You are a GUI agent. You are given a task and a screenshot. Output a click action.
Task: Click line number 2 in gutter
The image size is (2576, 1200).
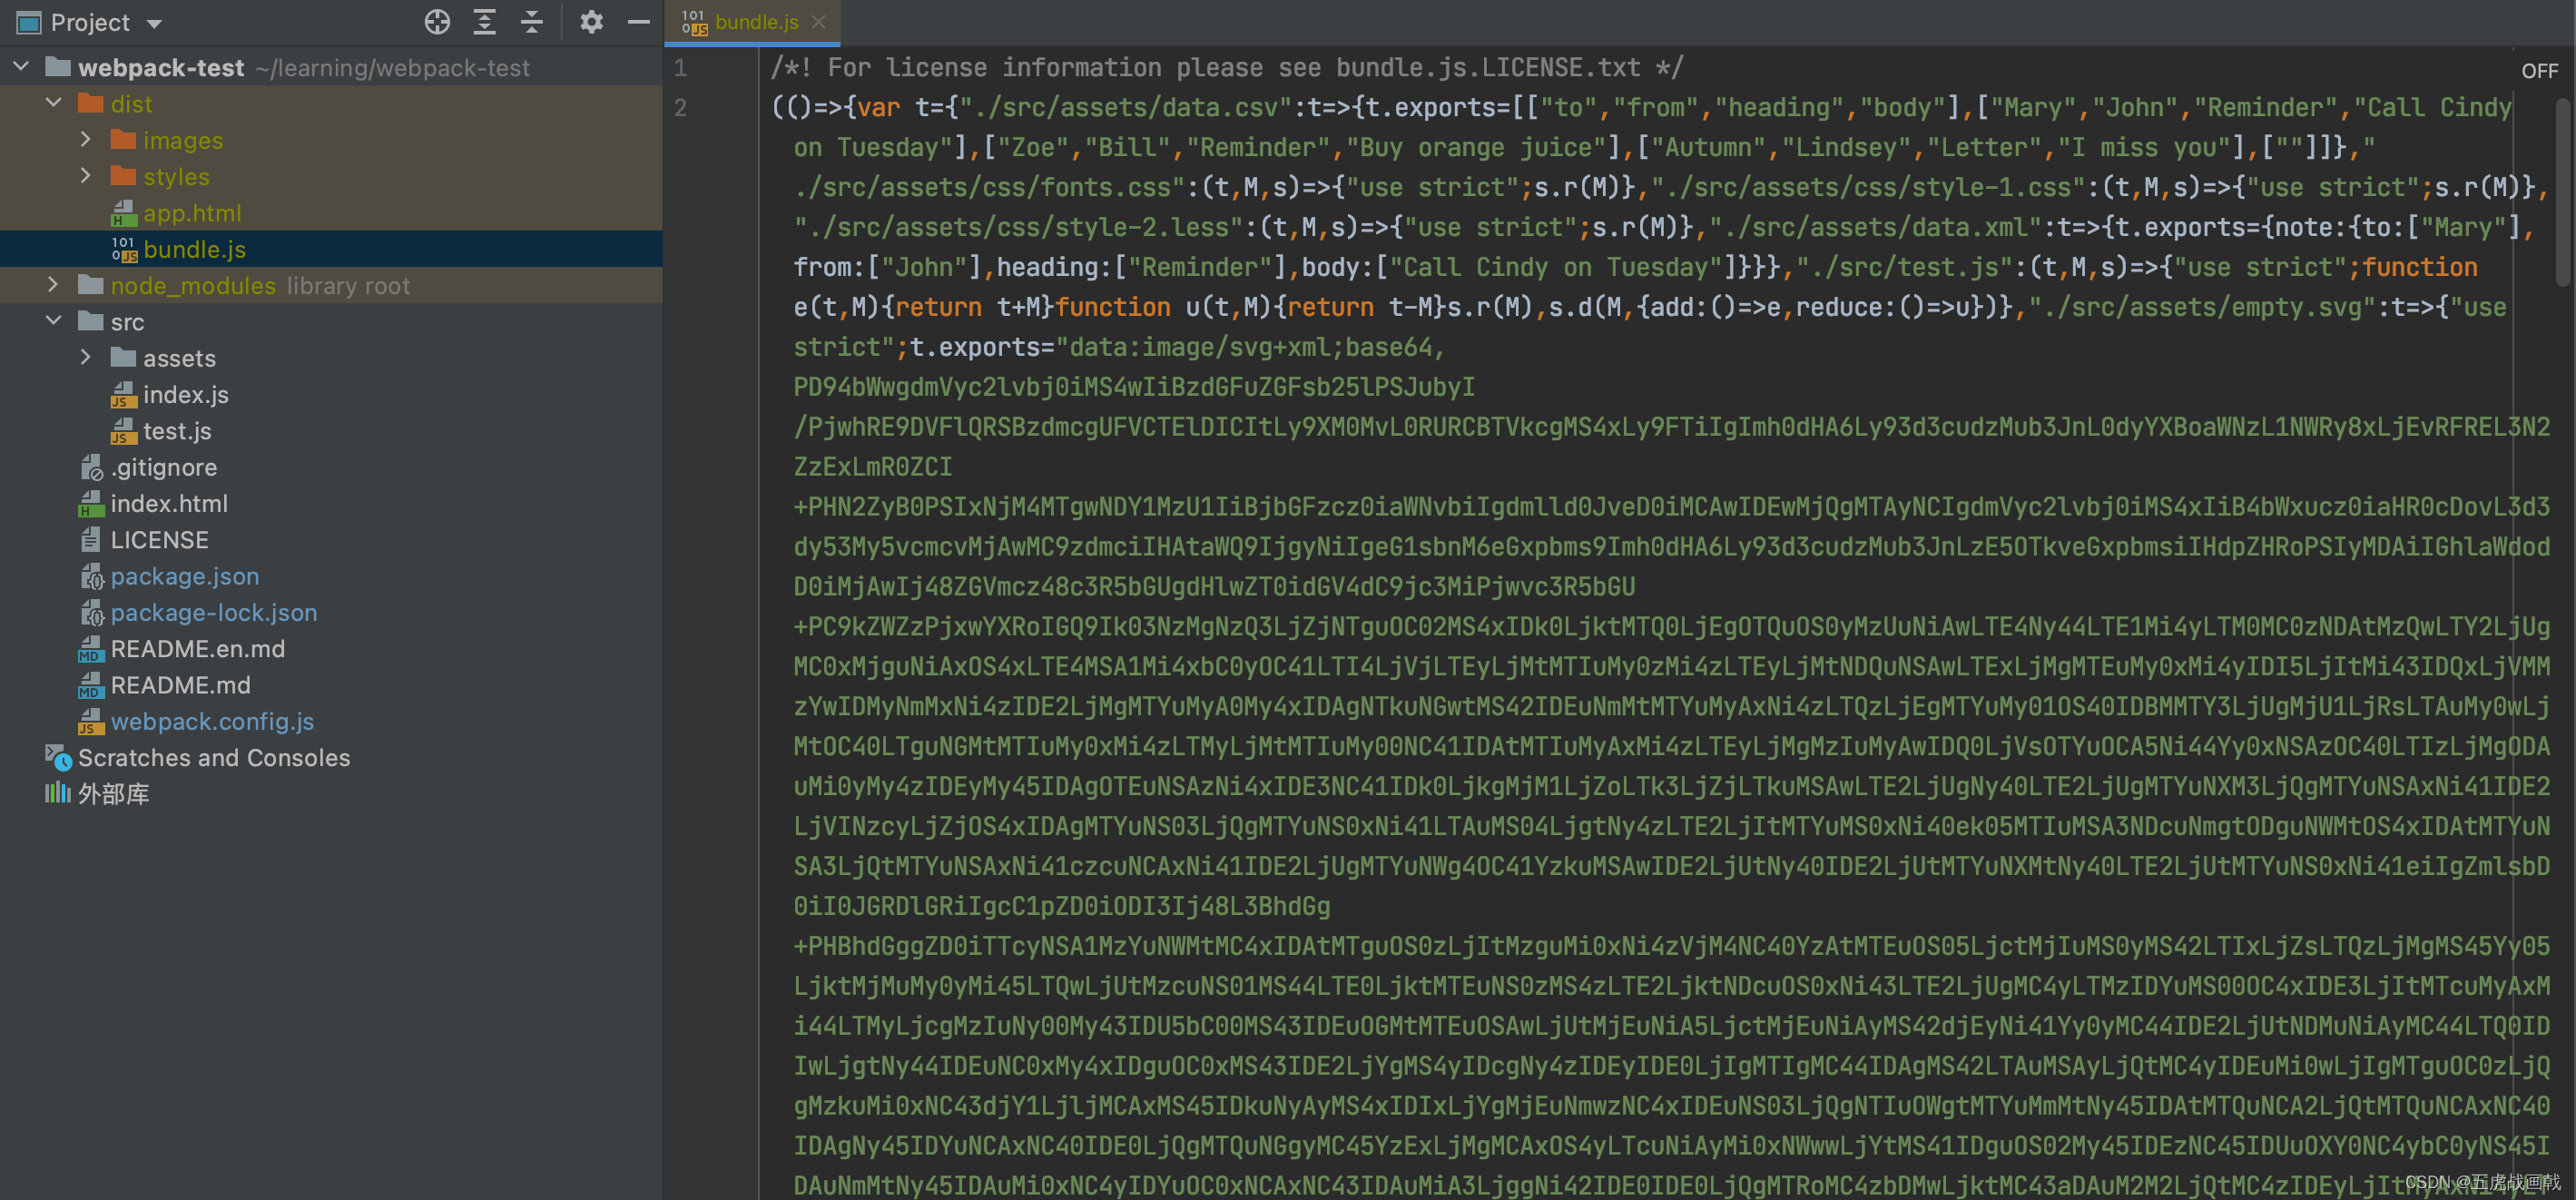click(681, 107)
